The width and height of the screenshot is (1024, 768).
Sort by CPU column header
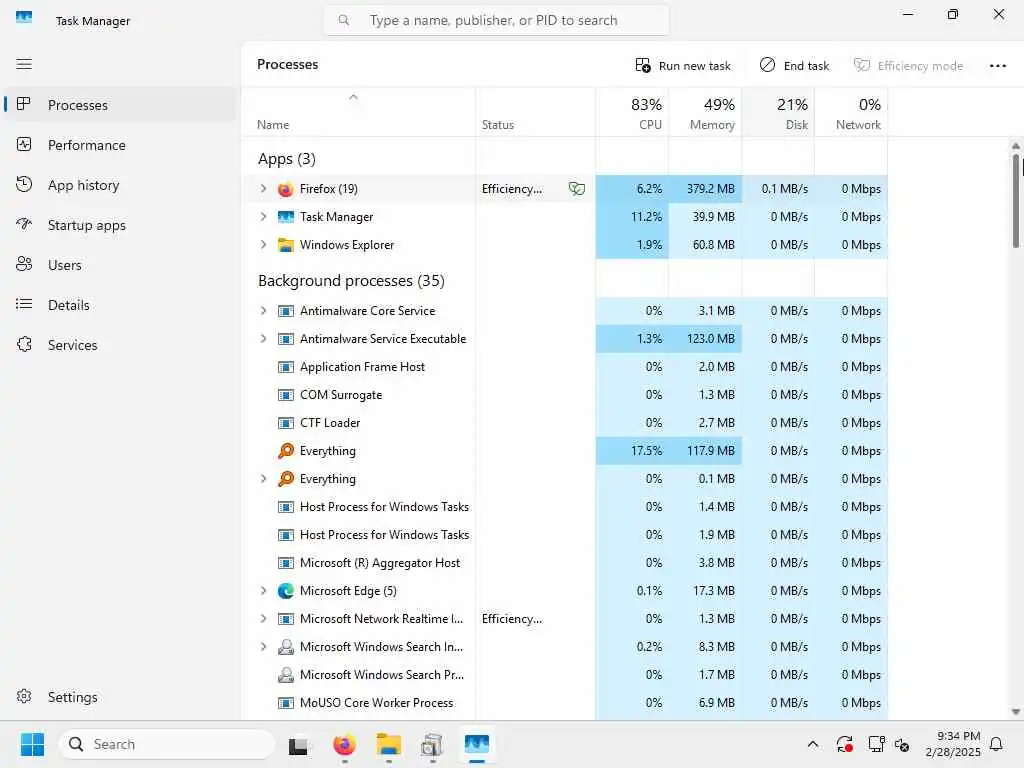[x=632, y=112]
